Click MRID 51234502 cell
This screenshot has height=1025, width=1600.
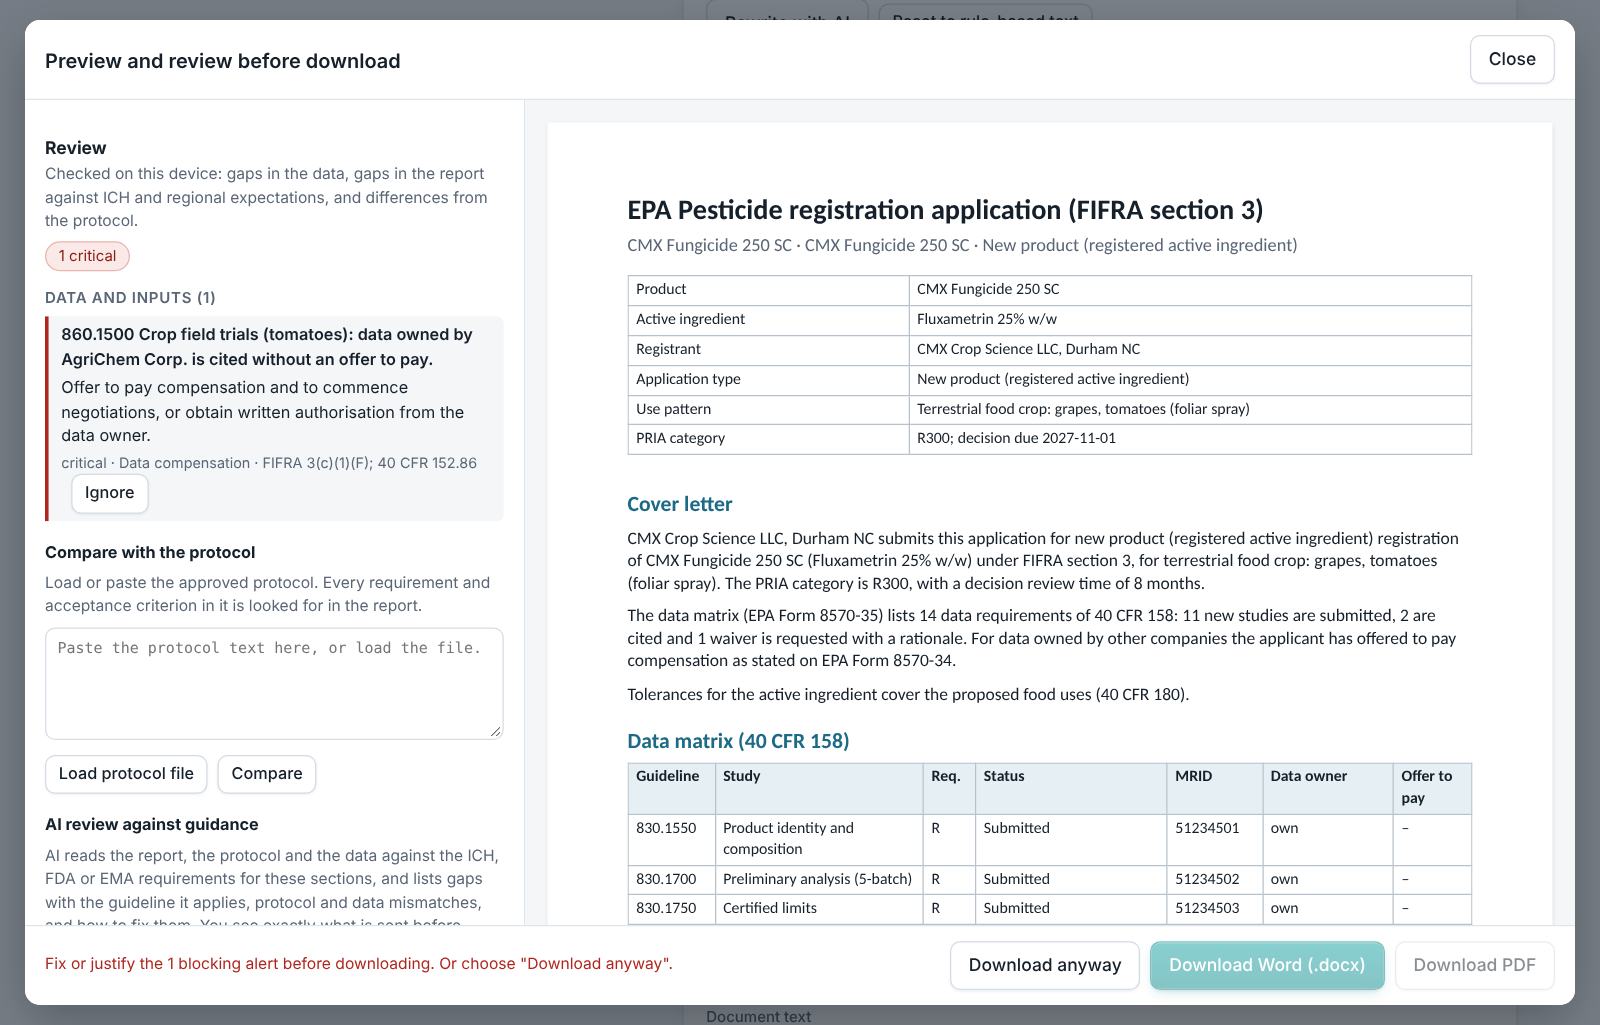pyautogui.click(x=1214, y=879)
